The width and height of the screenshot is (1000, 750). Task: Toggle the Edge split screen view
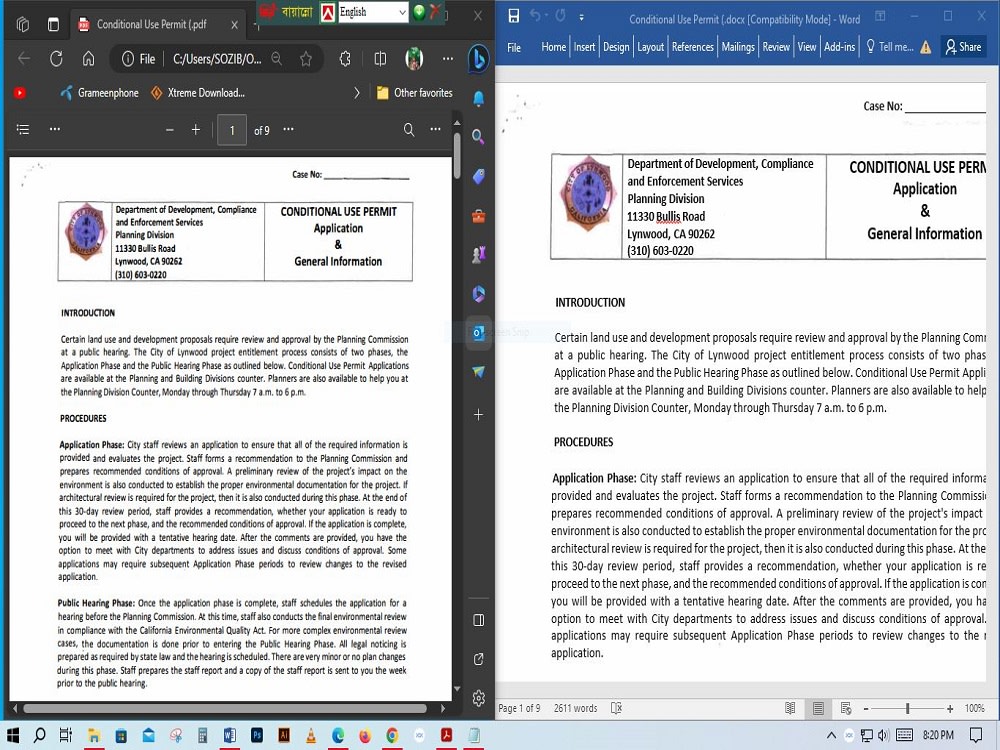tap(380, 59)
